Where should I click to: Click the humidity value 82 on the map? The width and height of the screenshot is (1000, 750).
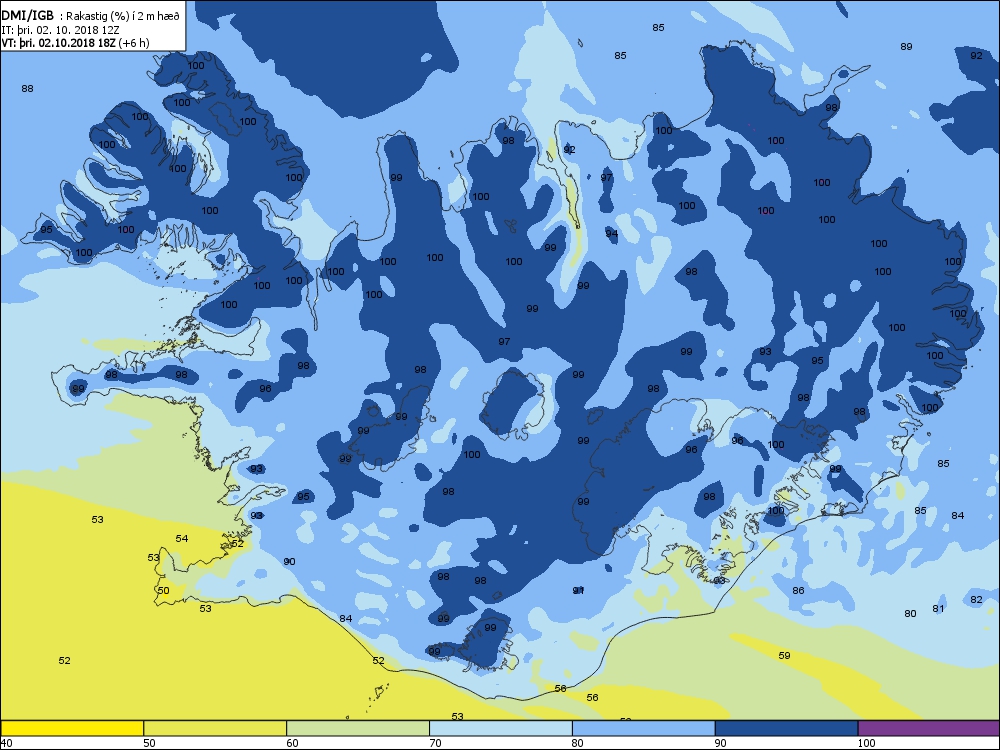pyautogui.click(x=976, y=599)
